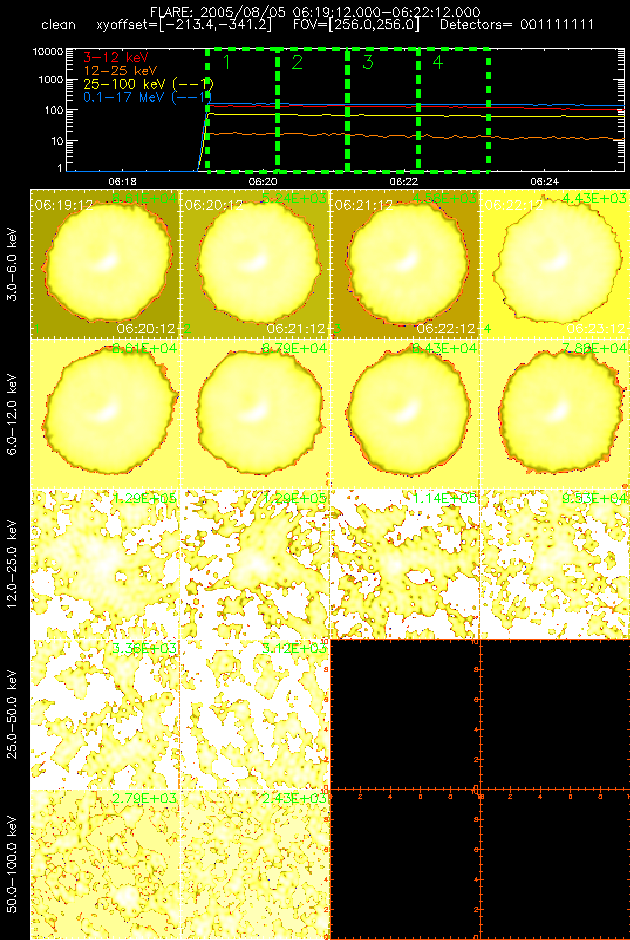
Task: Open the 3.0-6.0 keV image for interval 2
Action: [x=255, y=264]
